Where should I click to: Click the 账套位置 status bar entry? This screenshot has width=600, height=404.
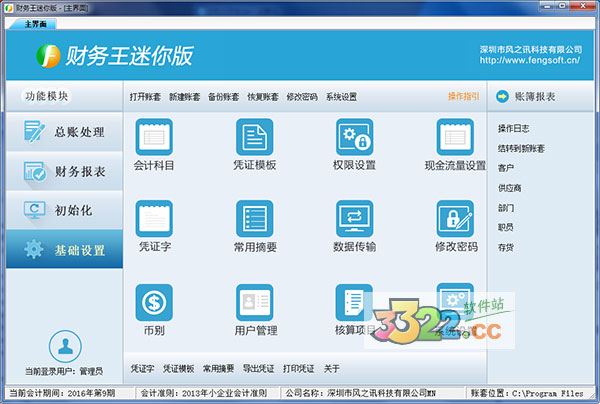point(527,393)
